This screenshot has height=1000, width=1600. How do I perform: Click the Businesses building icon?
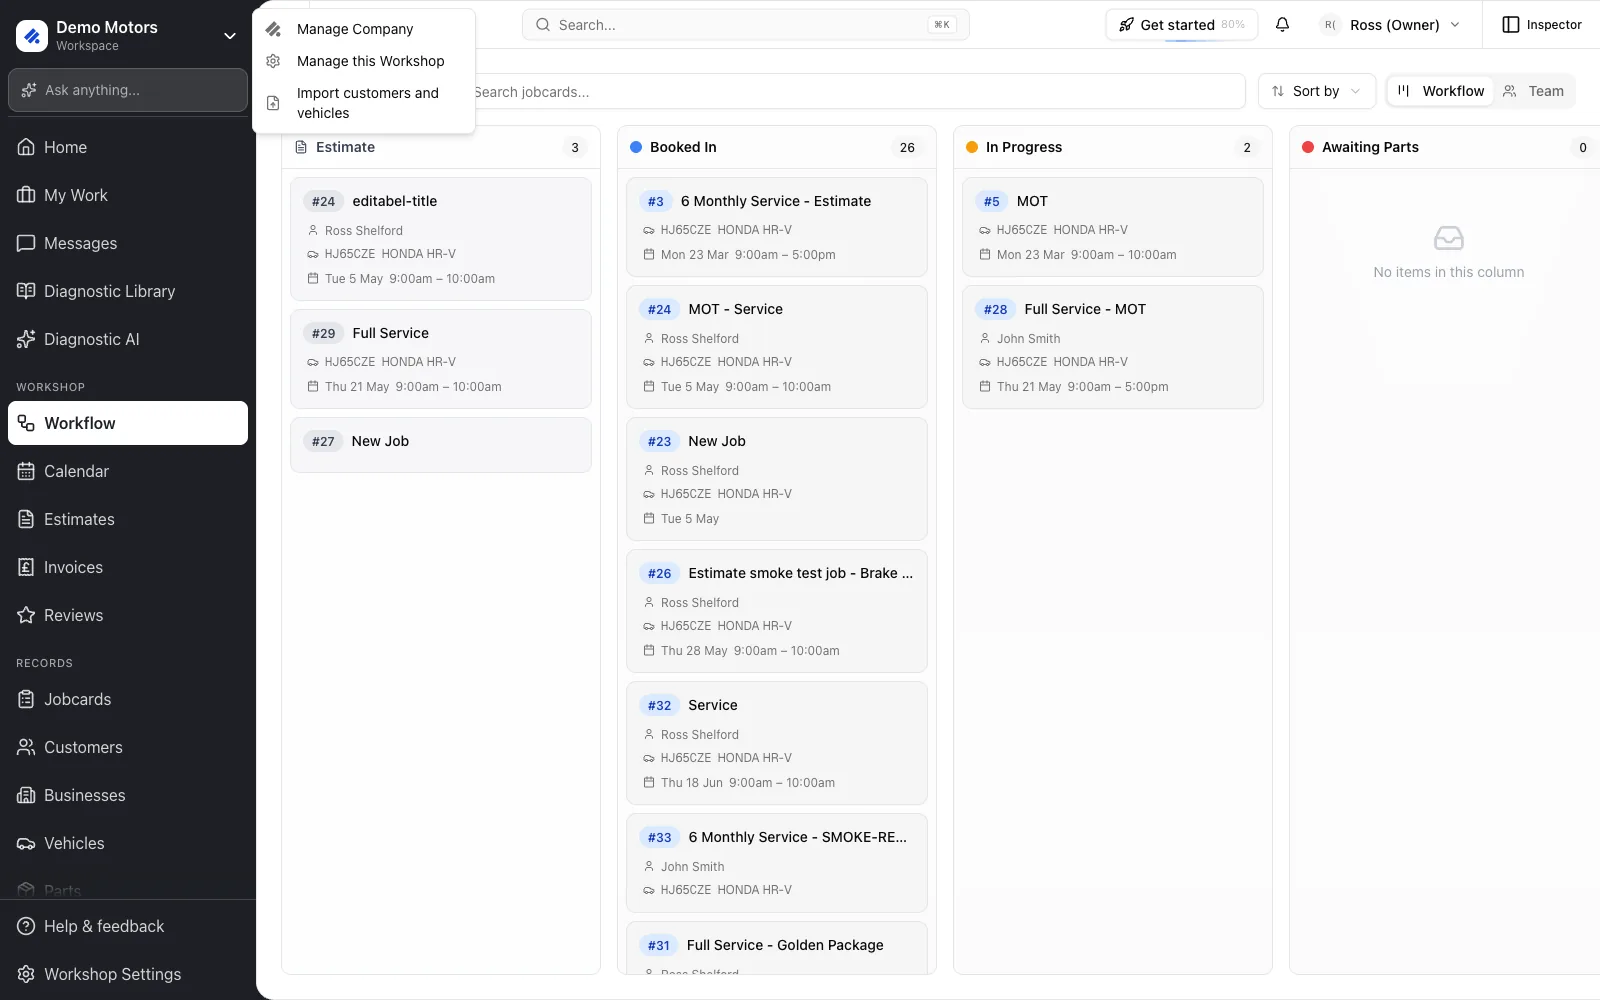26,795
